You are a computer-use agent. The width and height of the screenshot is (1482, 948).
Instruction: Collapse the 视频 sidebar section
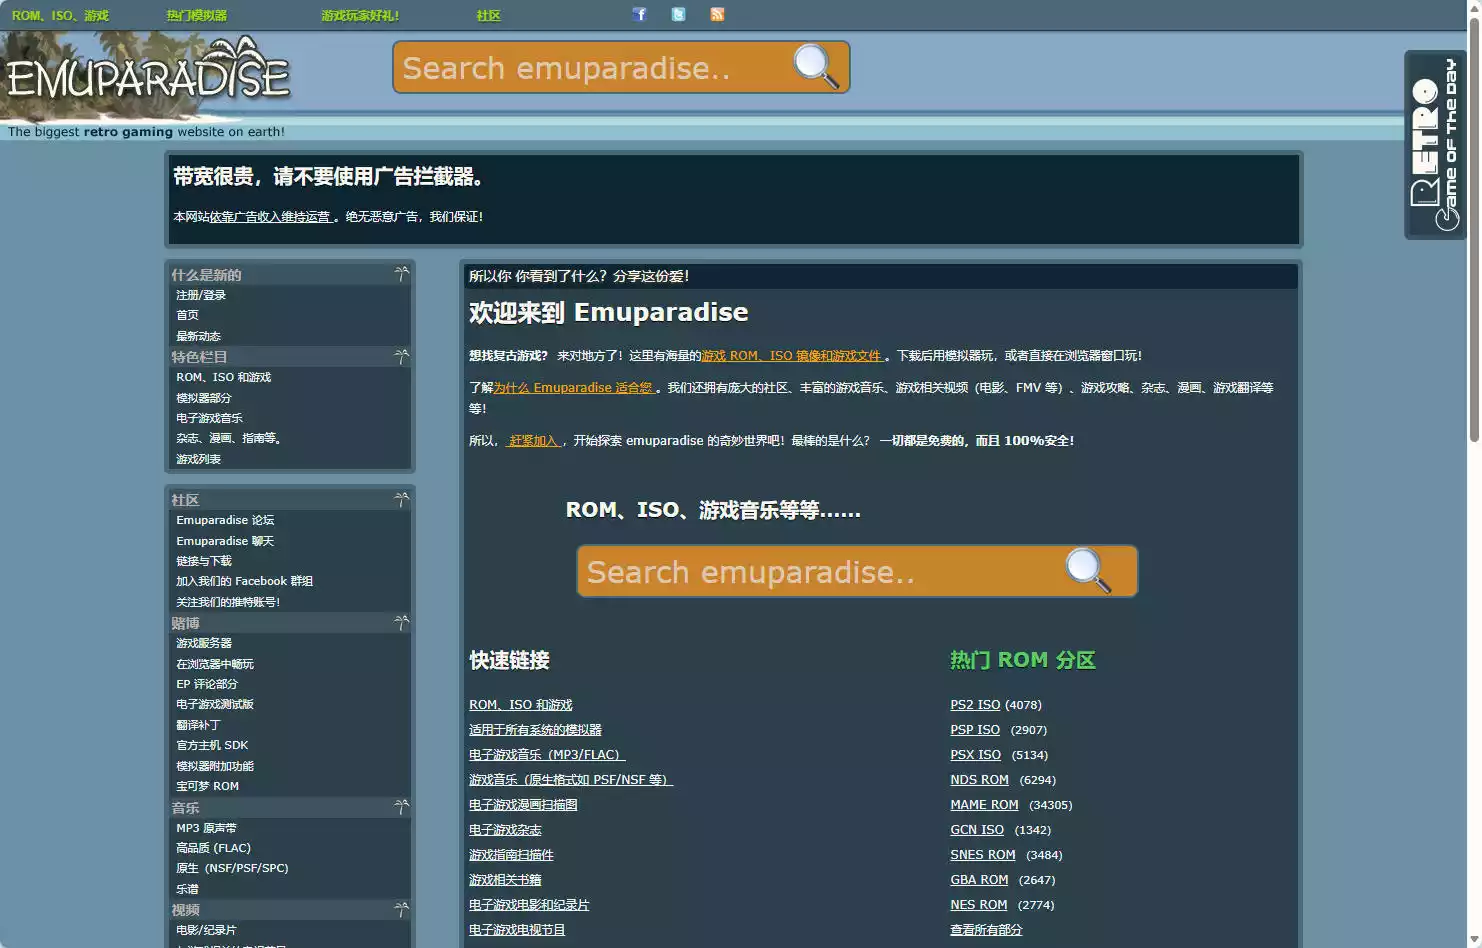pos(401,910)
